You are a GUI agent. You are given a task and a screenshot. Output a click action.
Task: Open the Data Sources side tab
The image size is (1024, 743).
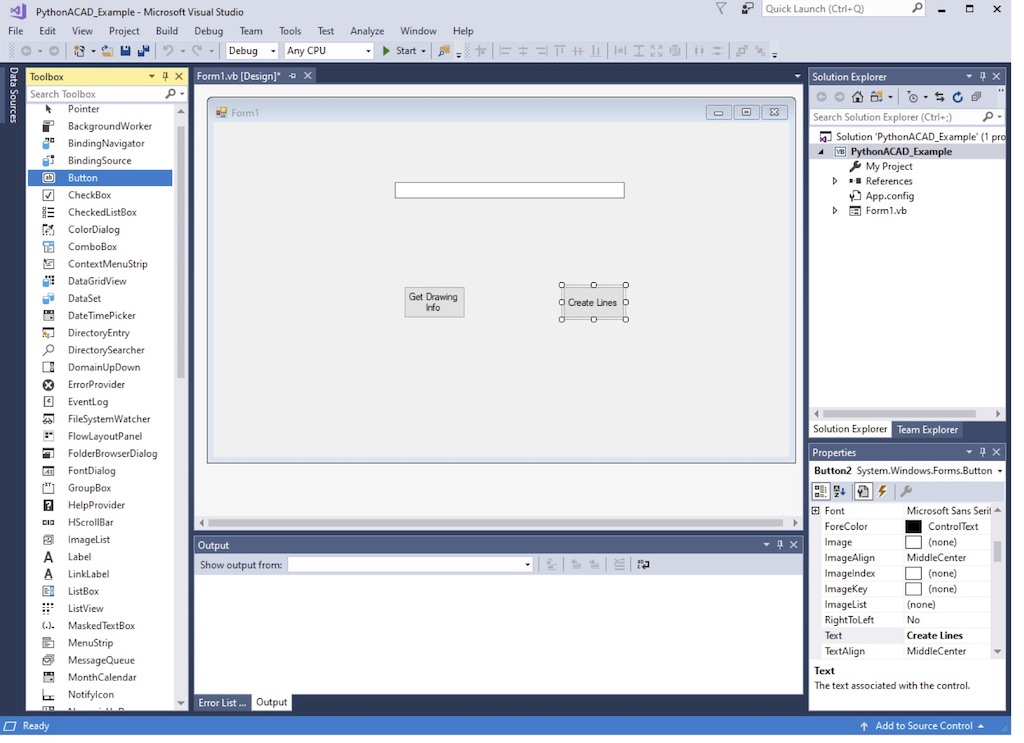tap(13, 95)
